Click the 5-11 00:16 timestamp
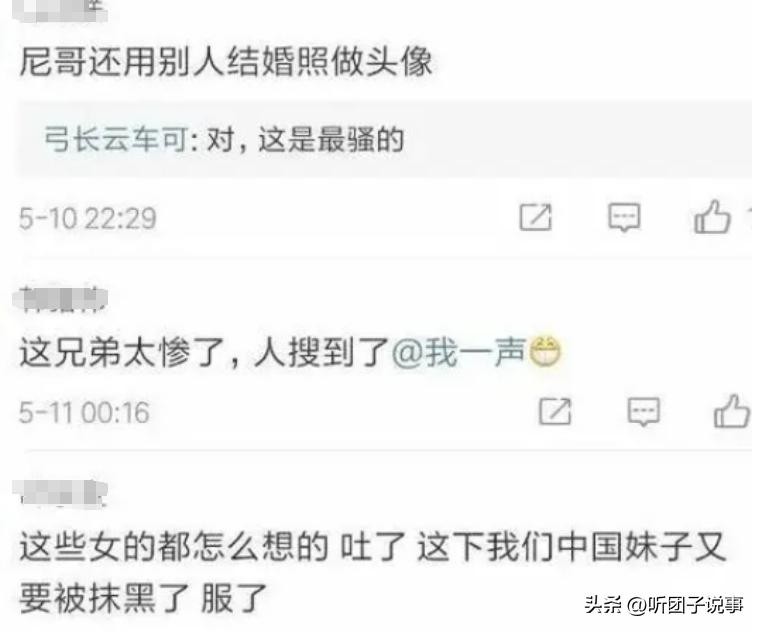 (x=84, y=413)
